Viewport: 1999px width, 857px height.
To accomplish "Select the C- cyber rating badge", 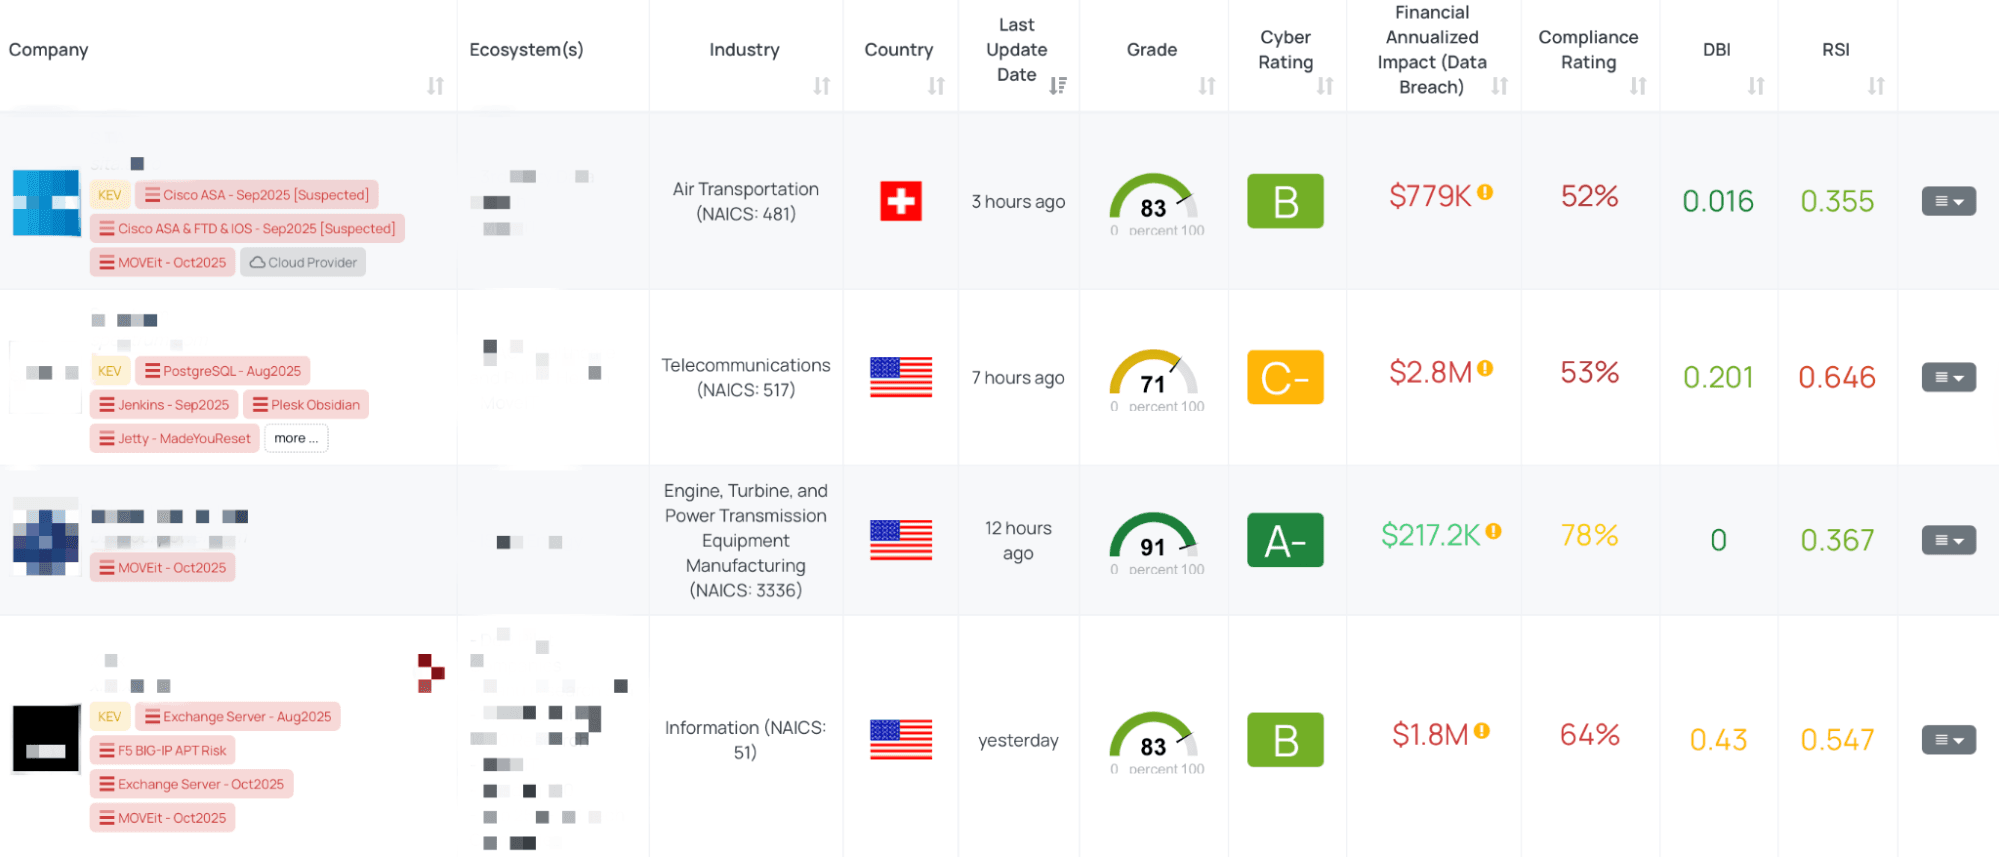I will point(1285,377).
